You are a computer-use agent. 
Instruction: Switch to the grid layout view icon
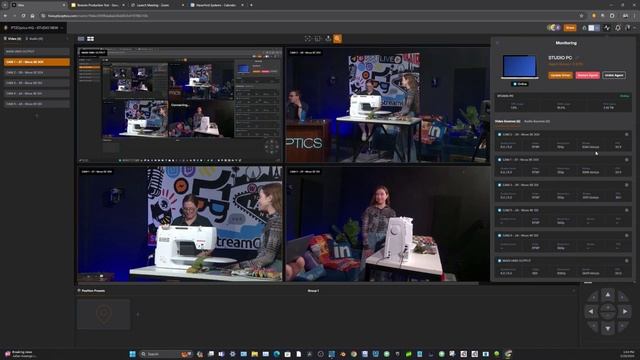pyautogui.click(x=91, y=39)
